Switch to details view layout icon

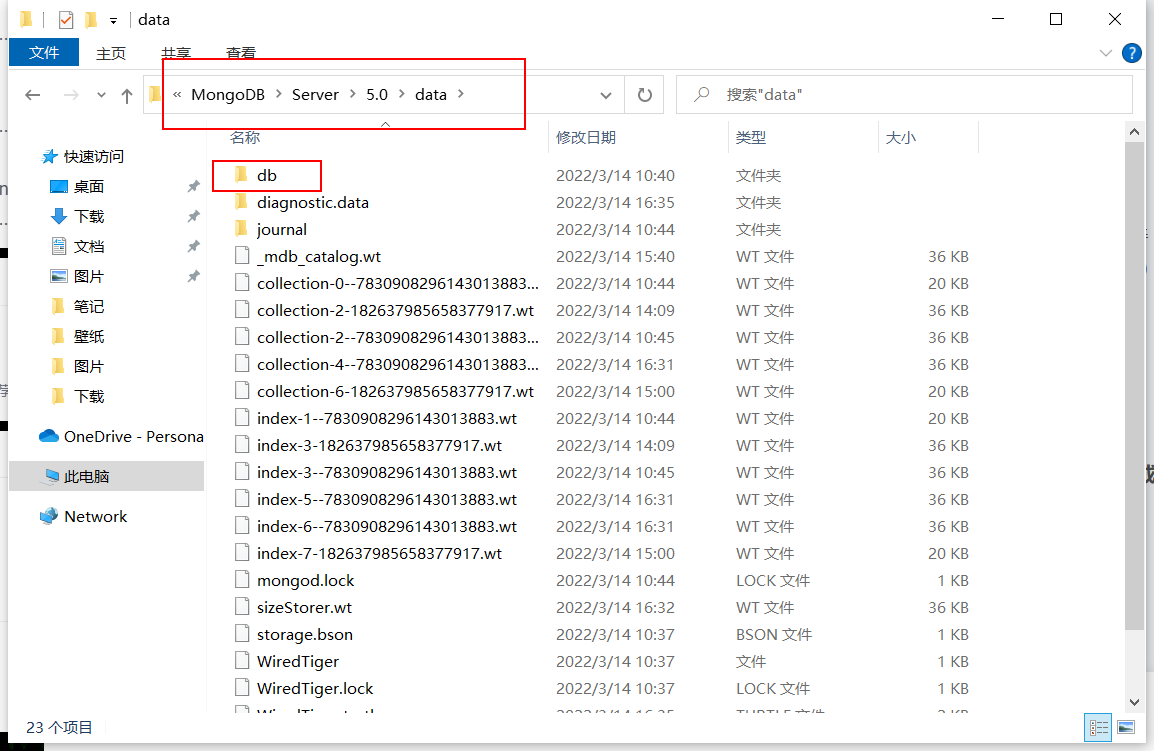(x=1099, y=728)
